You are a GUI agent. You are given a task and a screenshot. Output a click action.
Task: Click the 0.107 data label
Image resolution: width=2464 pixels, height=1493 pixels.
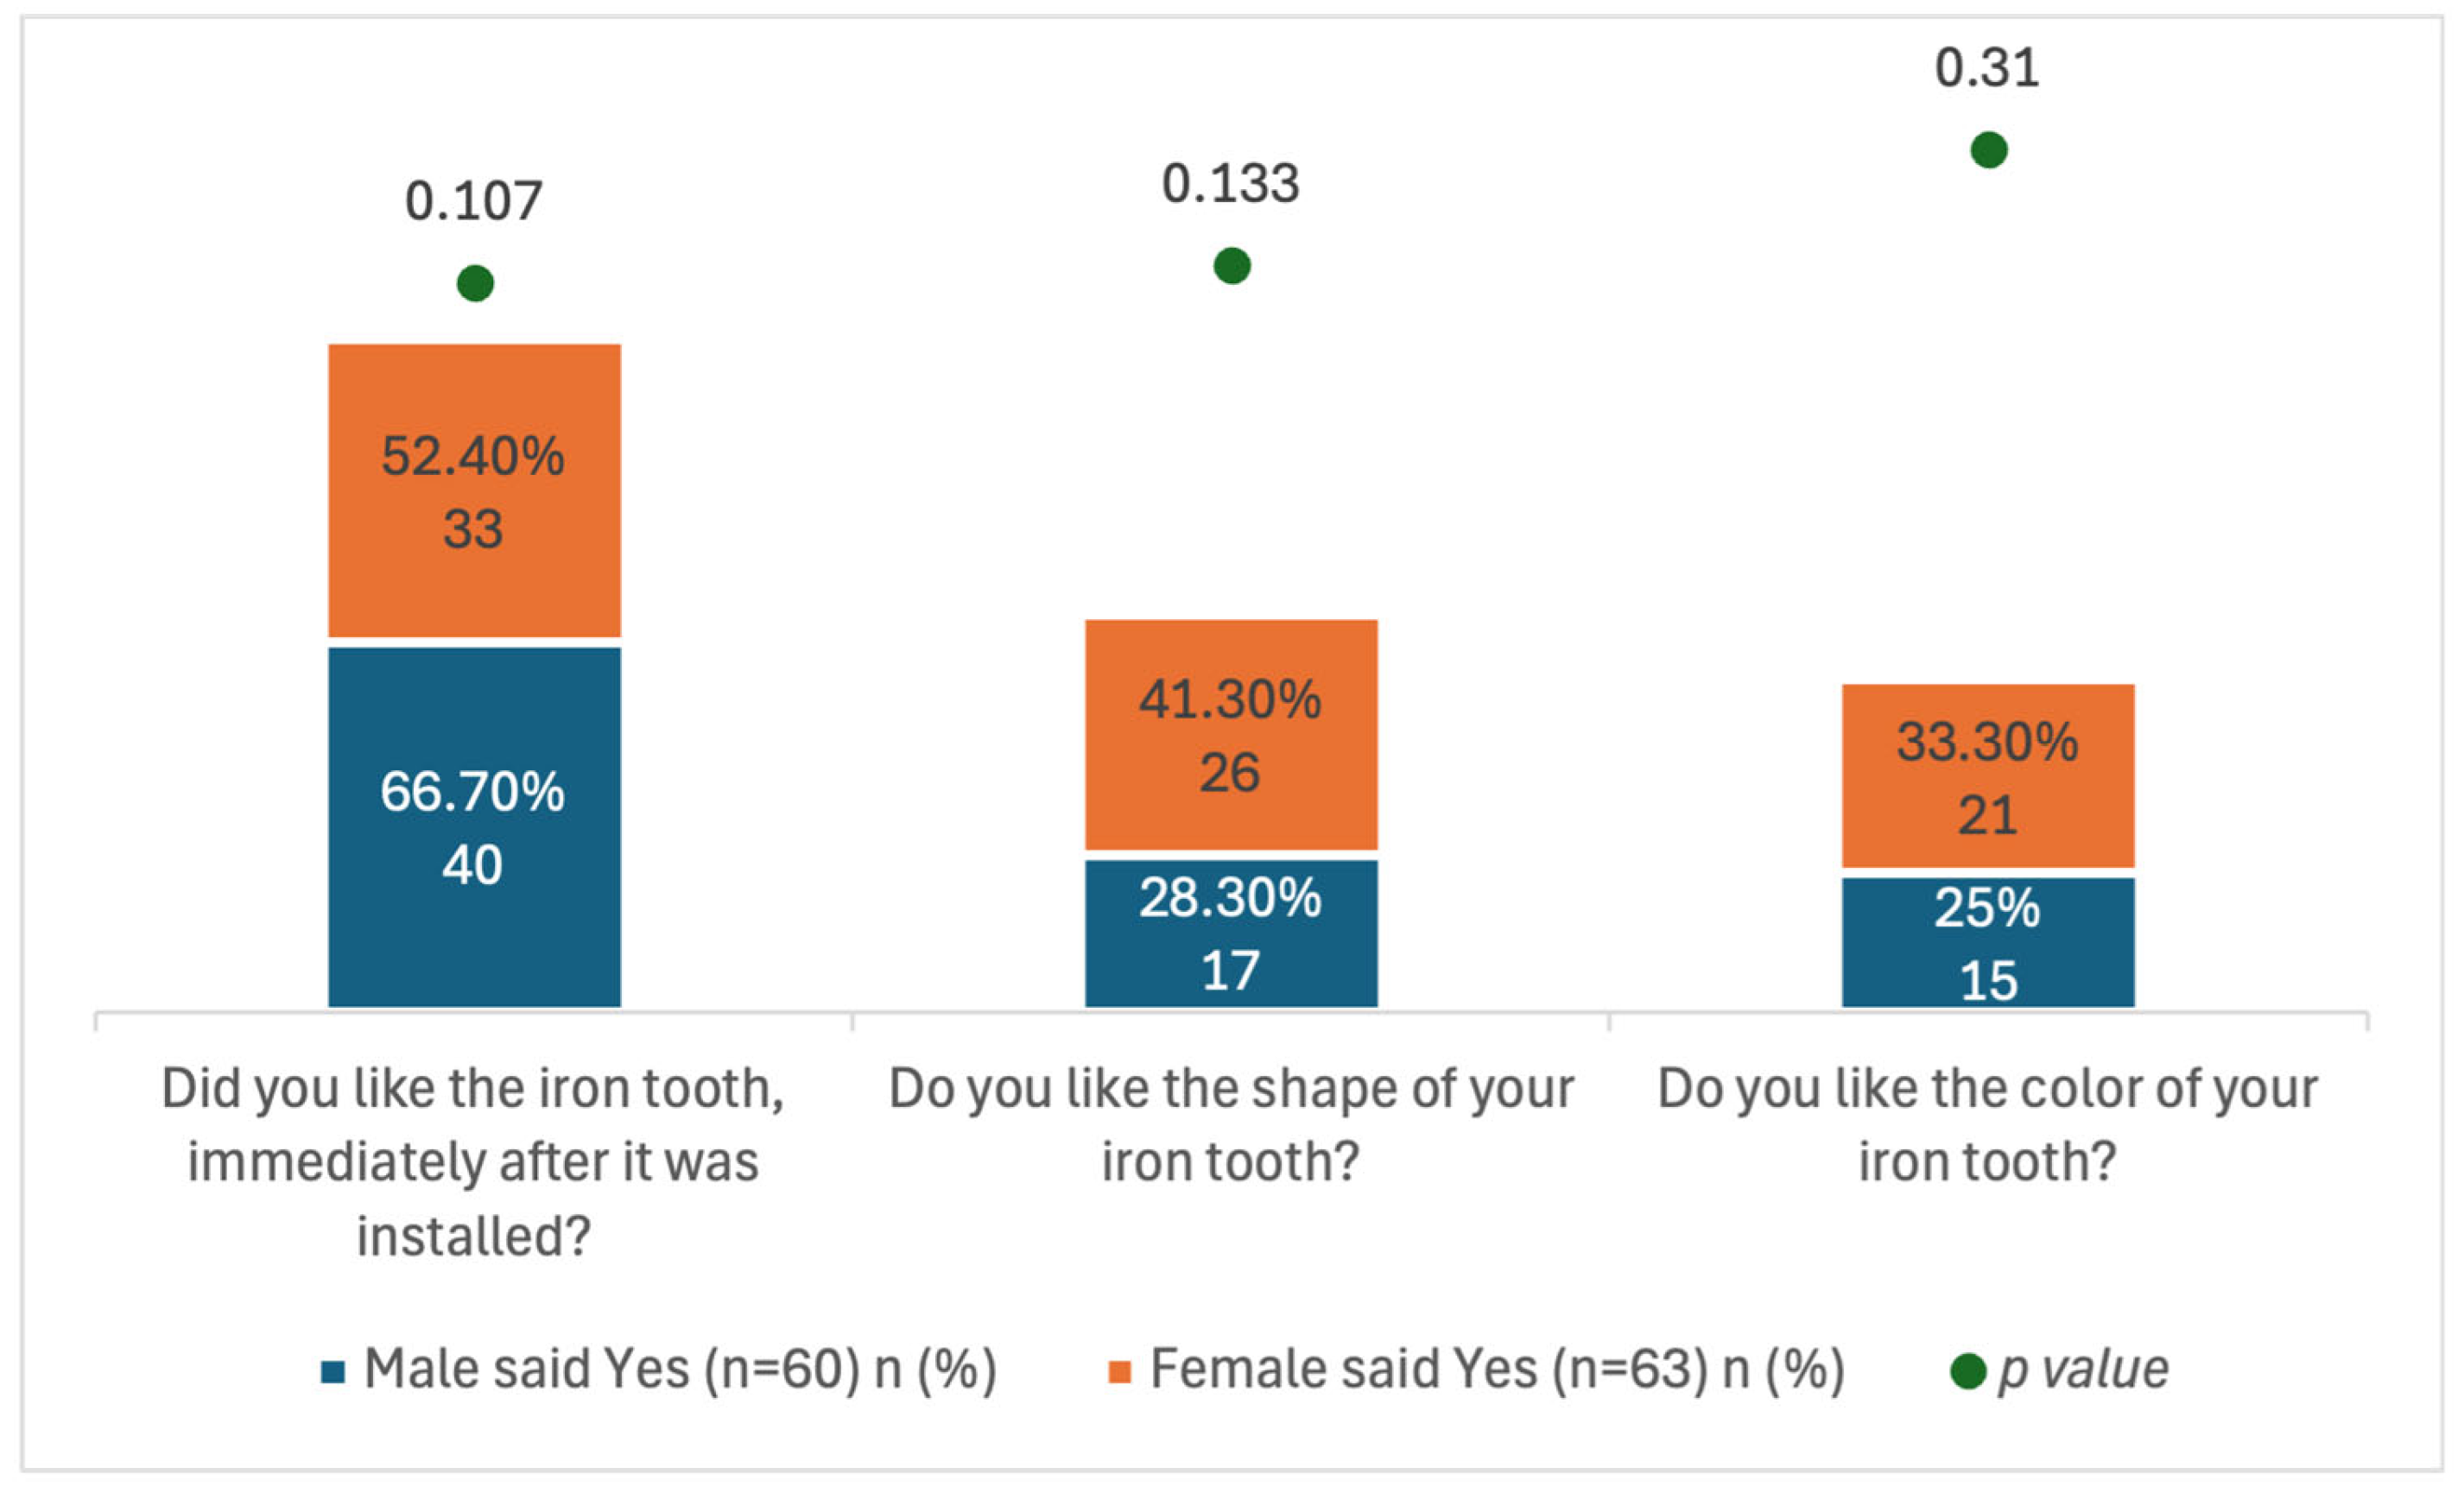[x=474, y=201]
